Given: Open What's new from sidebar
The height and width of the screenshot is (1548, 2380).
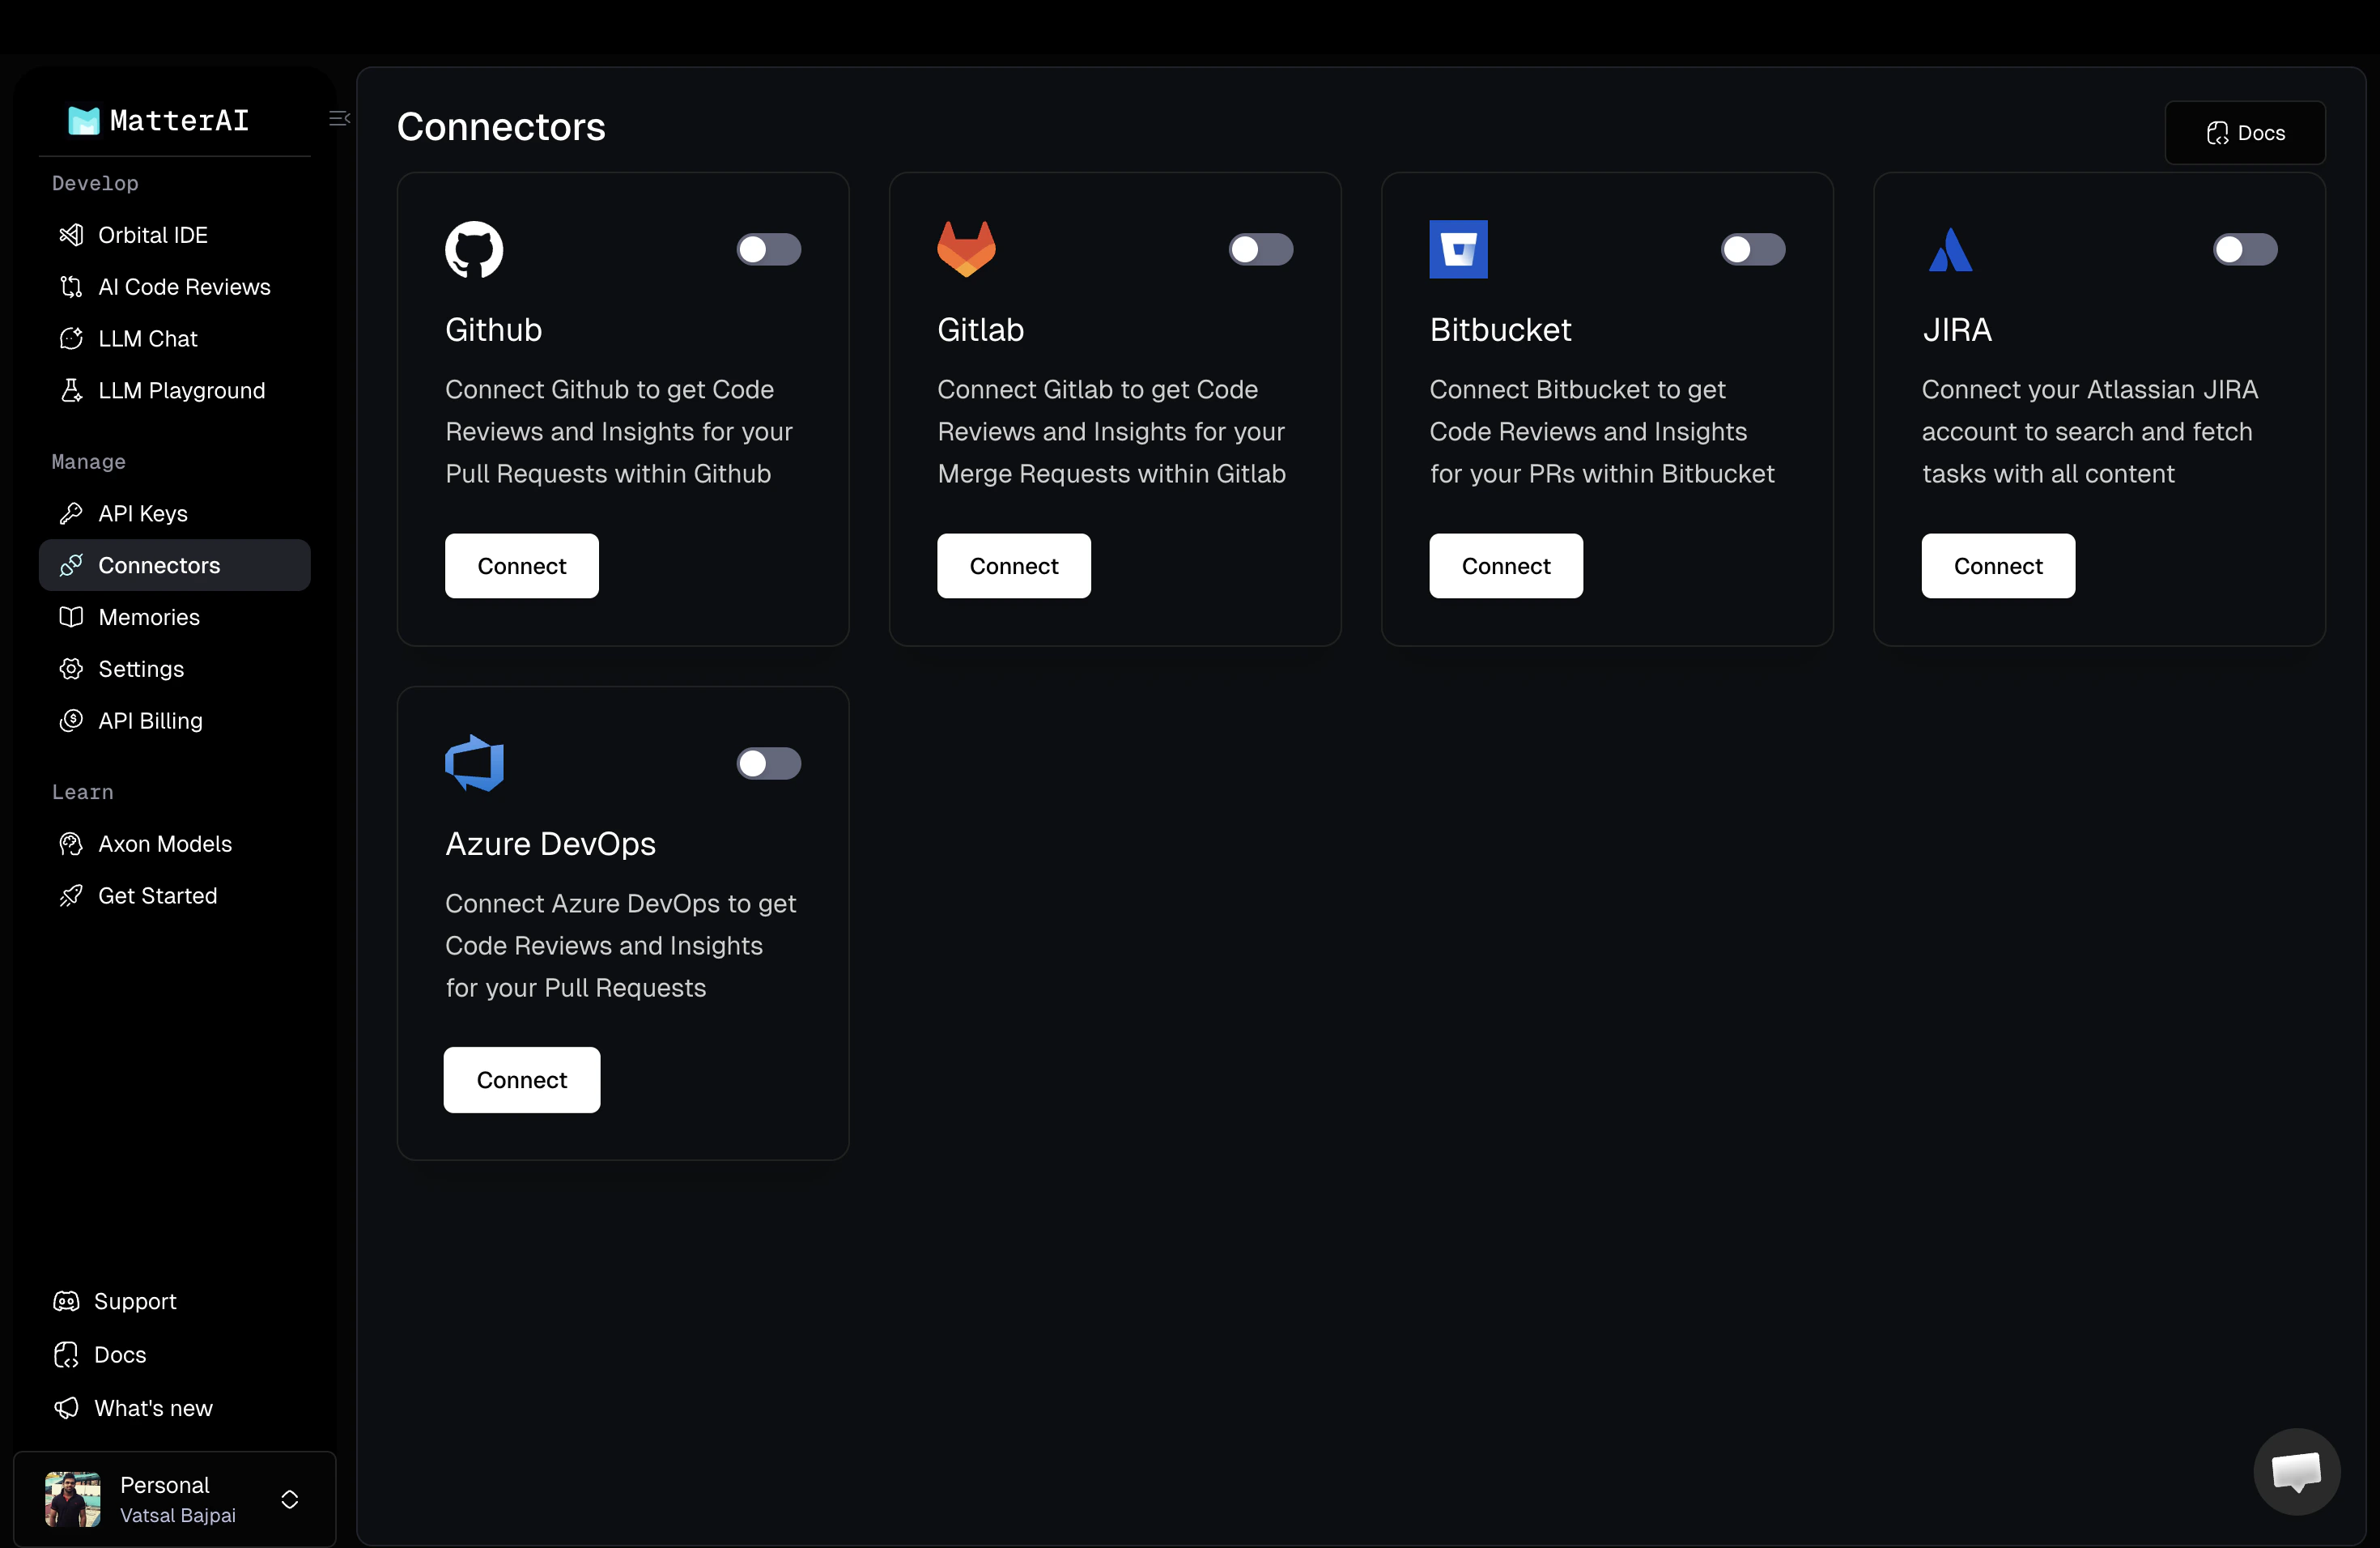Looking at the screenshot, I should (x=152, y=1408).
